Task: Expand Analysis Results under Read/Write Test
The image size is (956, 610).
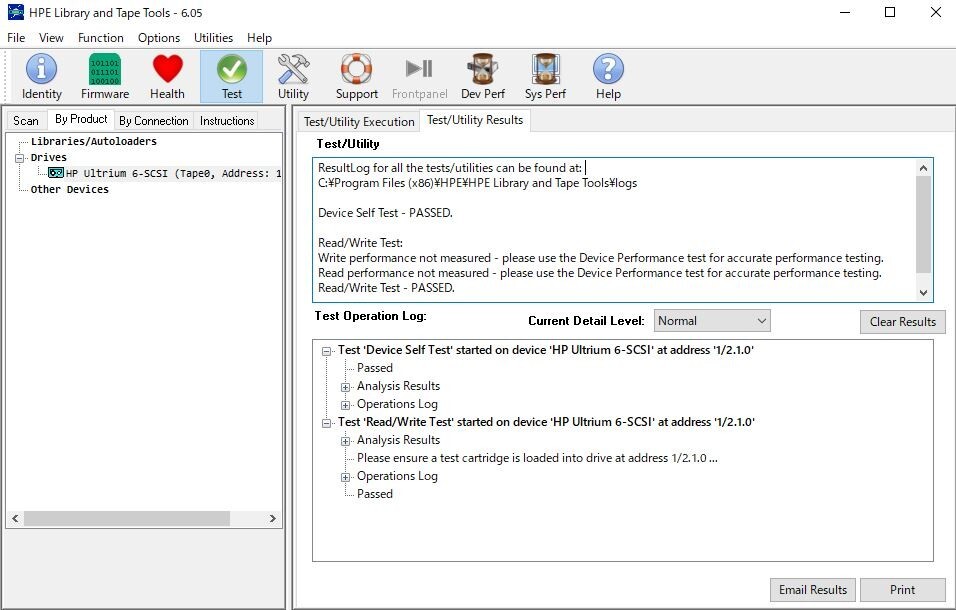Action: click(346, 441)
